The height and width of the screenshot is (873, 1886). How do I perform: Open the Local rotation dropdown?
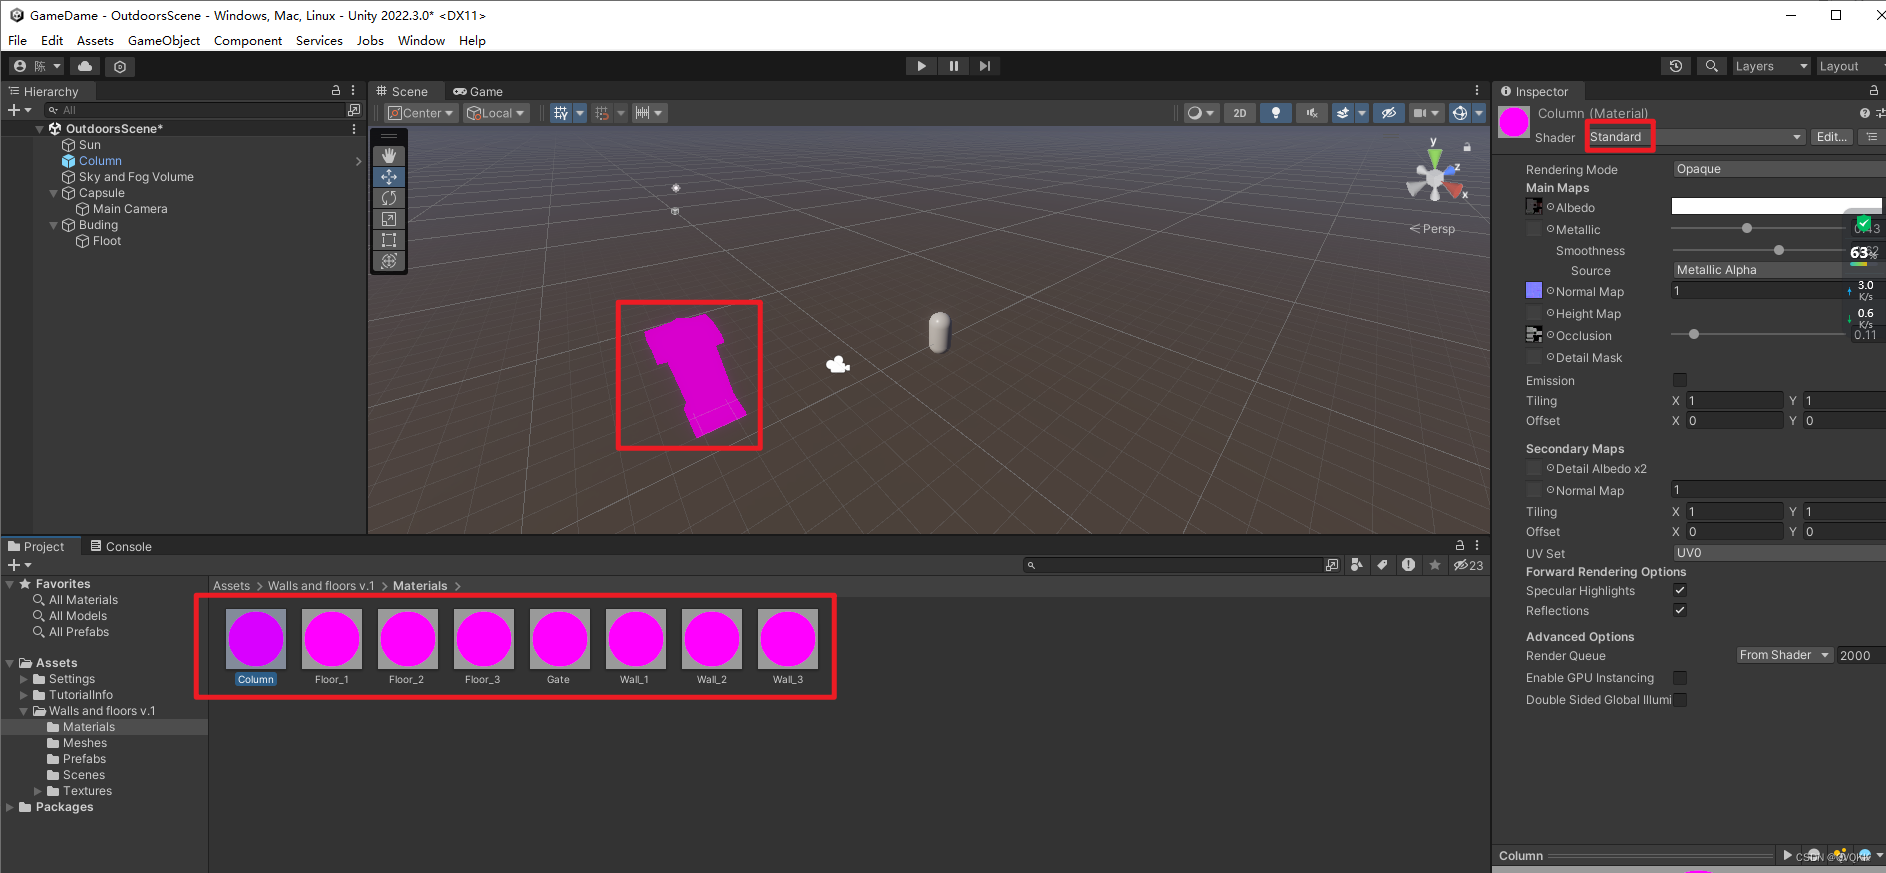click(496, 113)
